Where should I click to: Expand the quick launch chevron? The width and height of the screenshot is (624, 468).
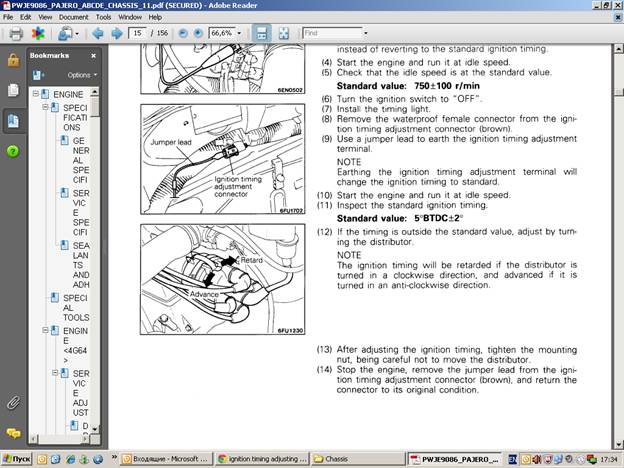(114, 457)
